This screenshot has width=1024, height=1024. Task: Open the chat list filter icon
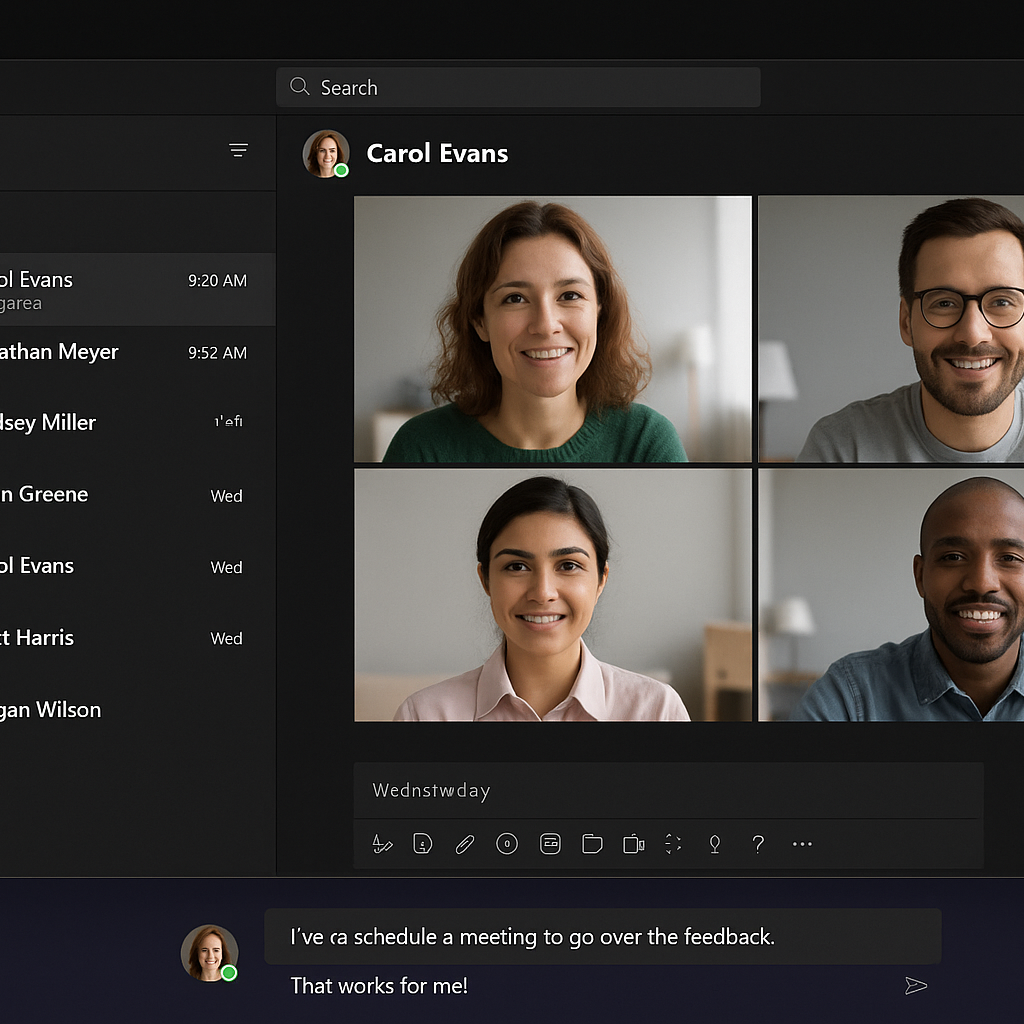coord(238,150)
